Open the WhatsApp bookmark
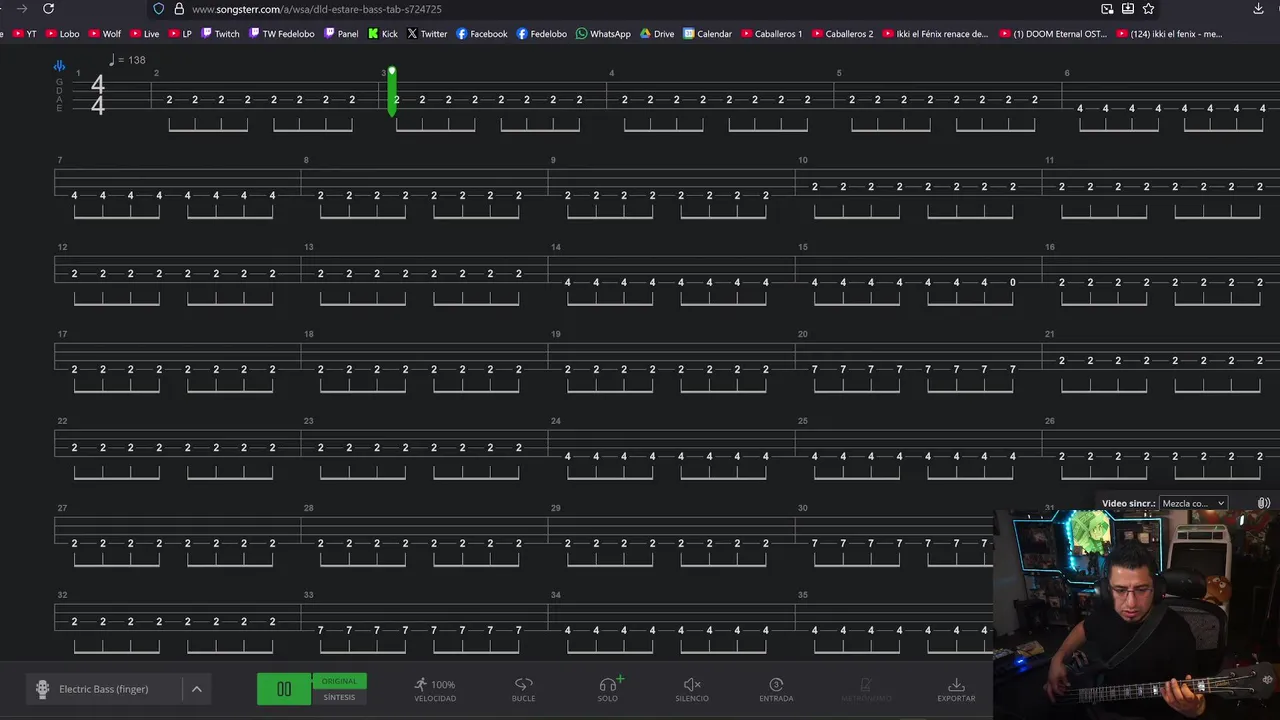Screen dimensions: 1280x720 [603, 34]
